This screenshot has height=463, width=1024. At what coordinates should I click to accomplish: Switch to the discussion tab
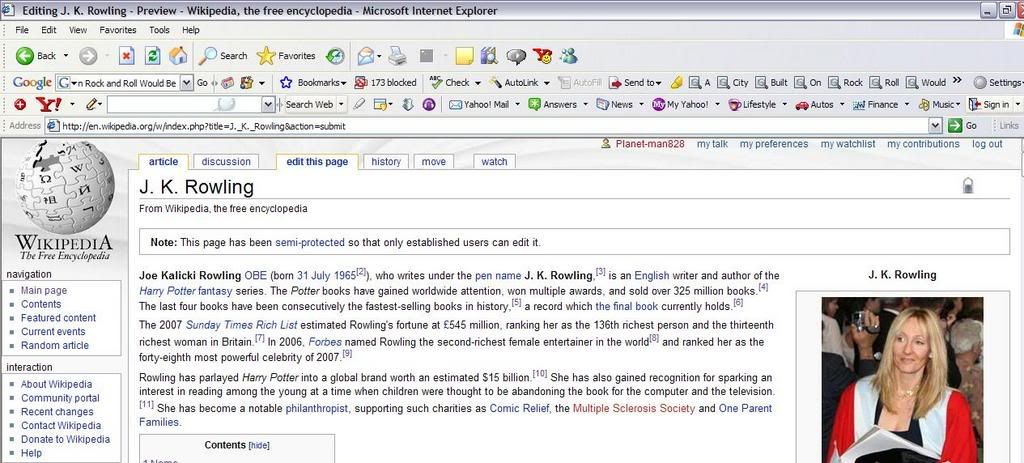(x=226, y=162)
